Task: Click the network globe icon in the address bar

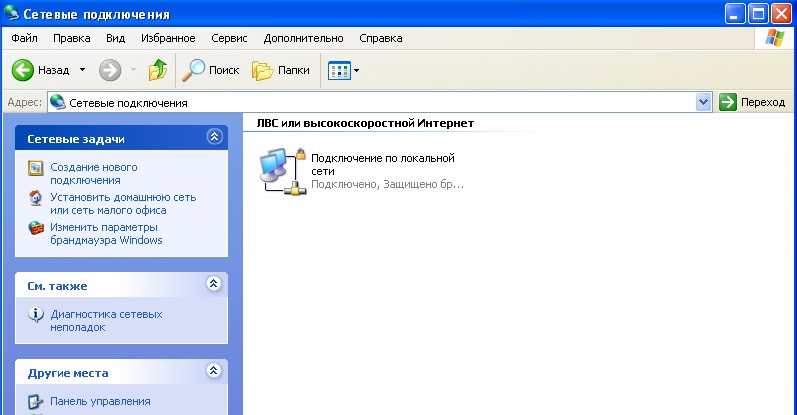Action: click(58, 102)
